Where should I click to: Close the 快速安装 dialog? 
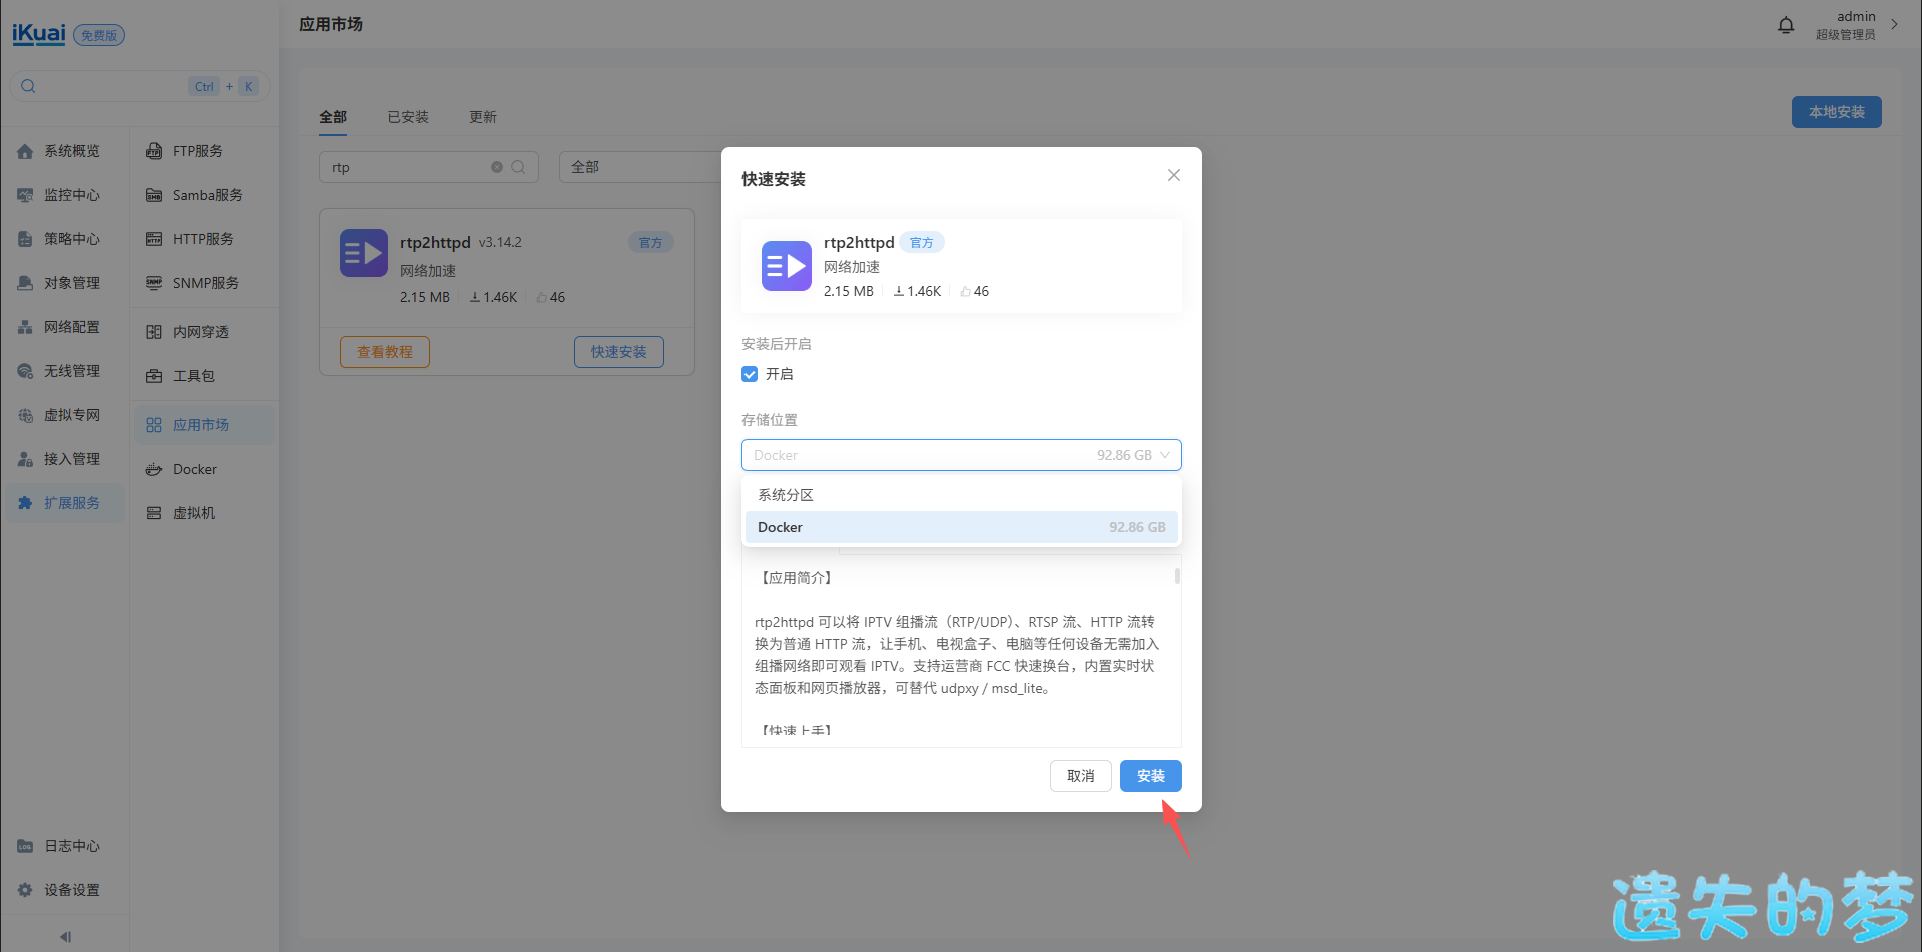[1174, 175]
